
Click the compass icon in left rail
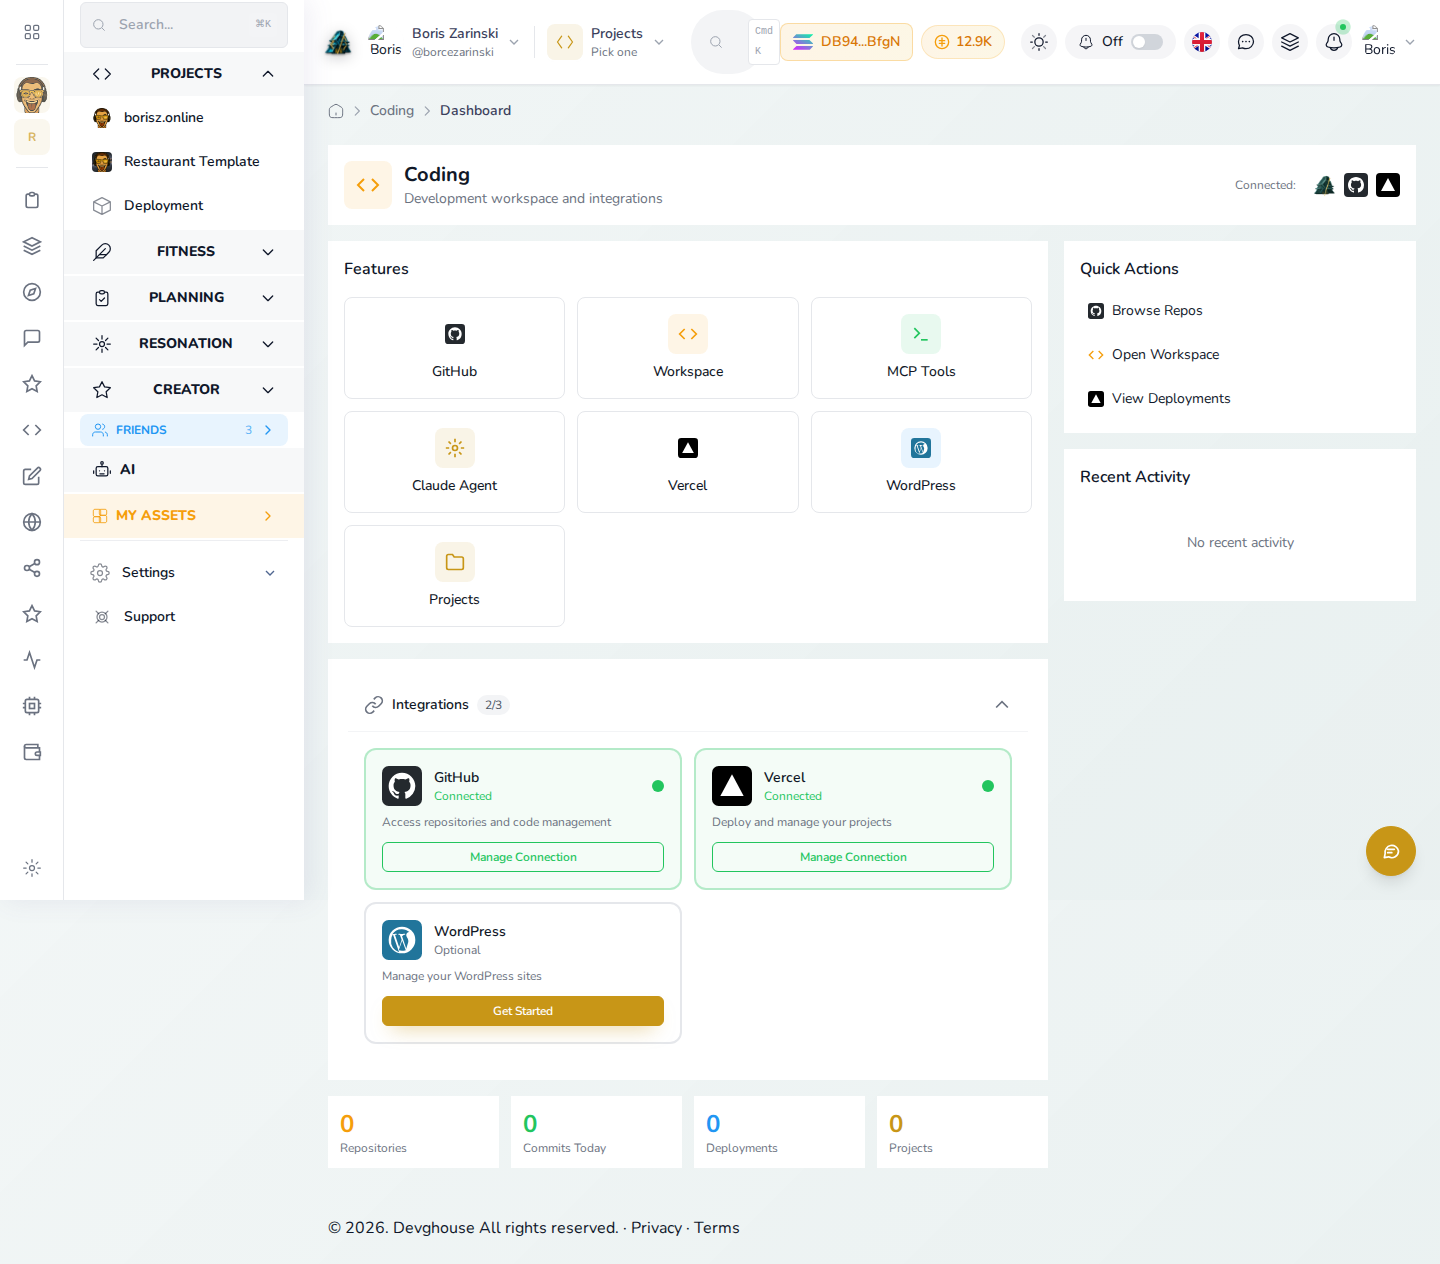[x=32, y=292]
